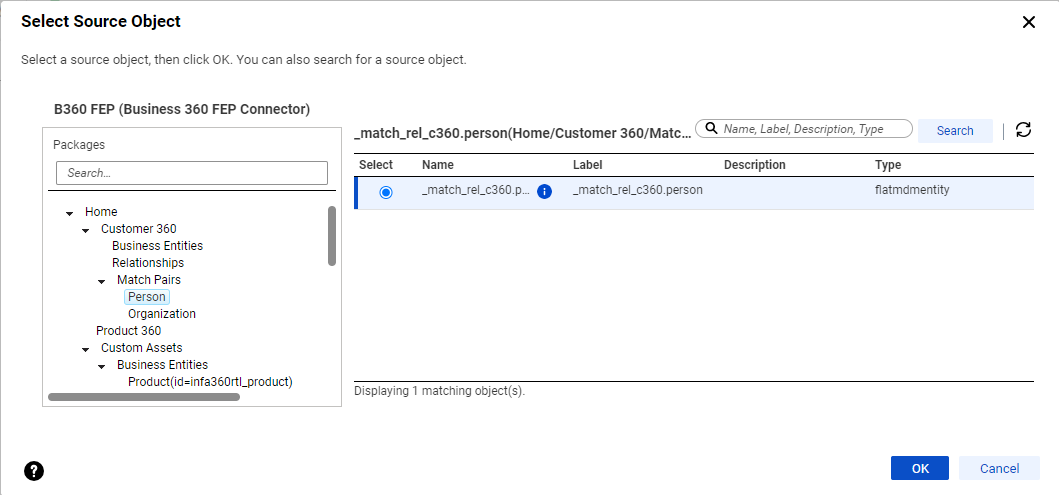Viewport: 1059px width, 495px height.
Task: Select Relationships in Customer 360
Action: [148, 263]
